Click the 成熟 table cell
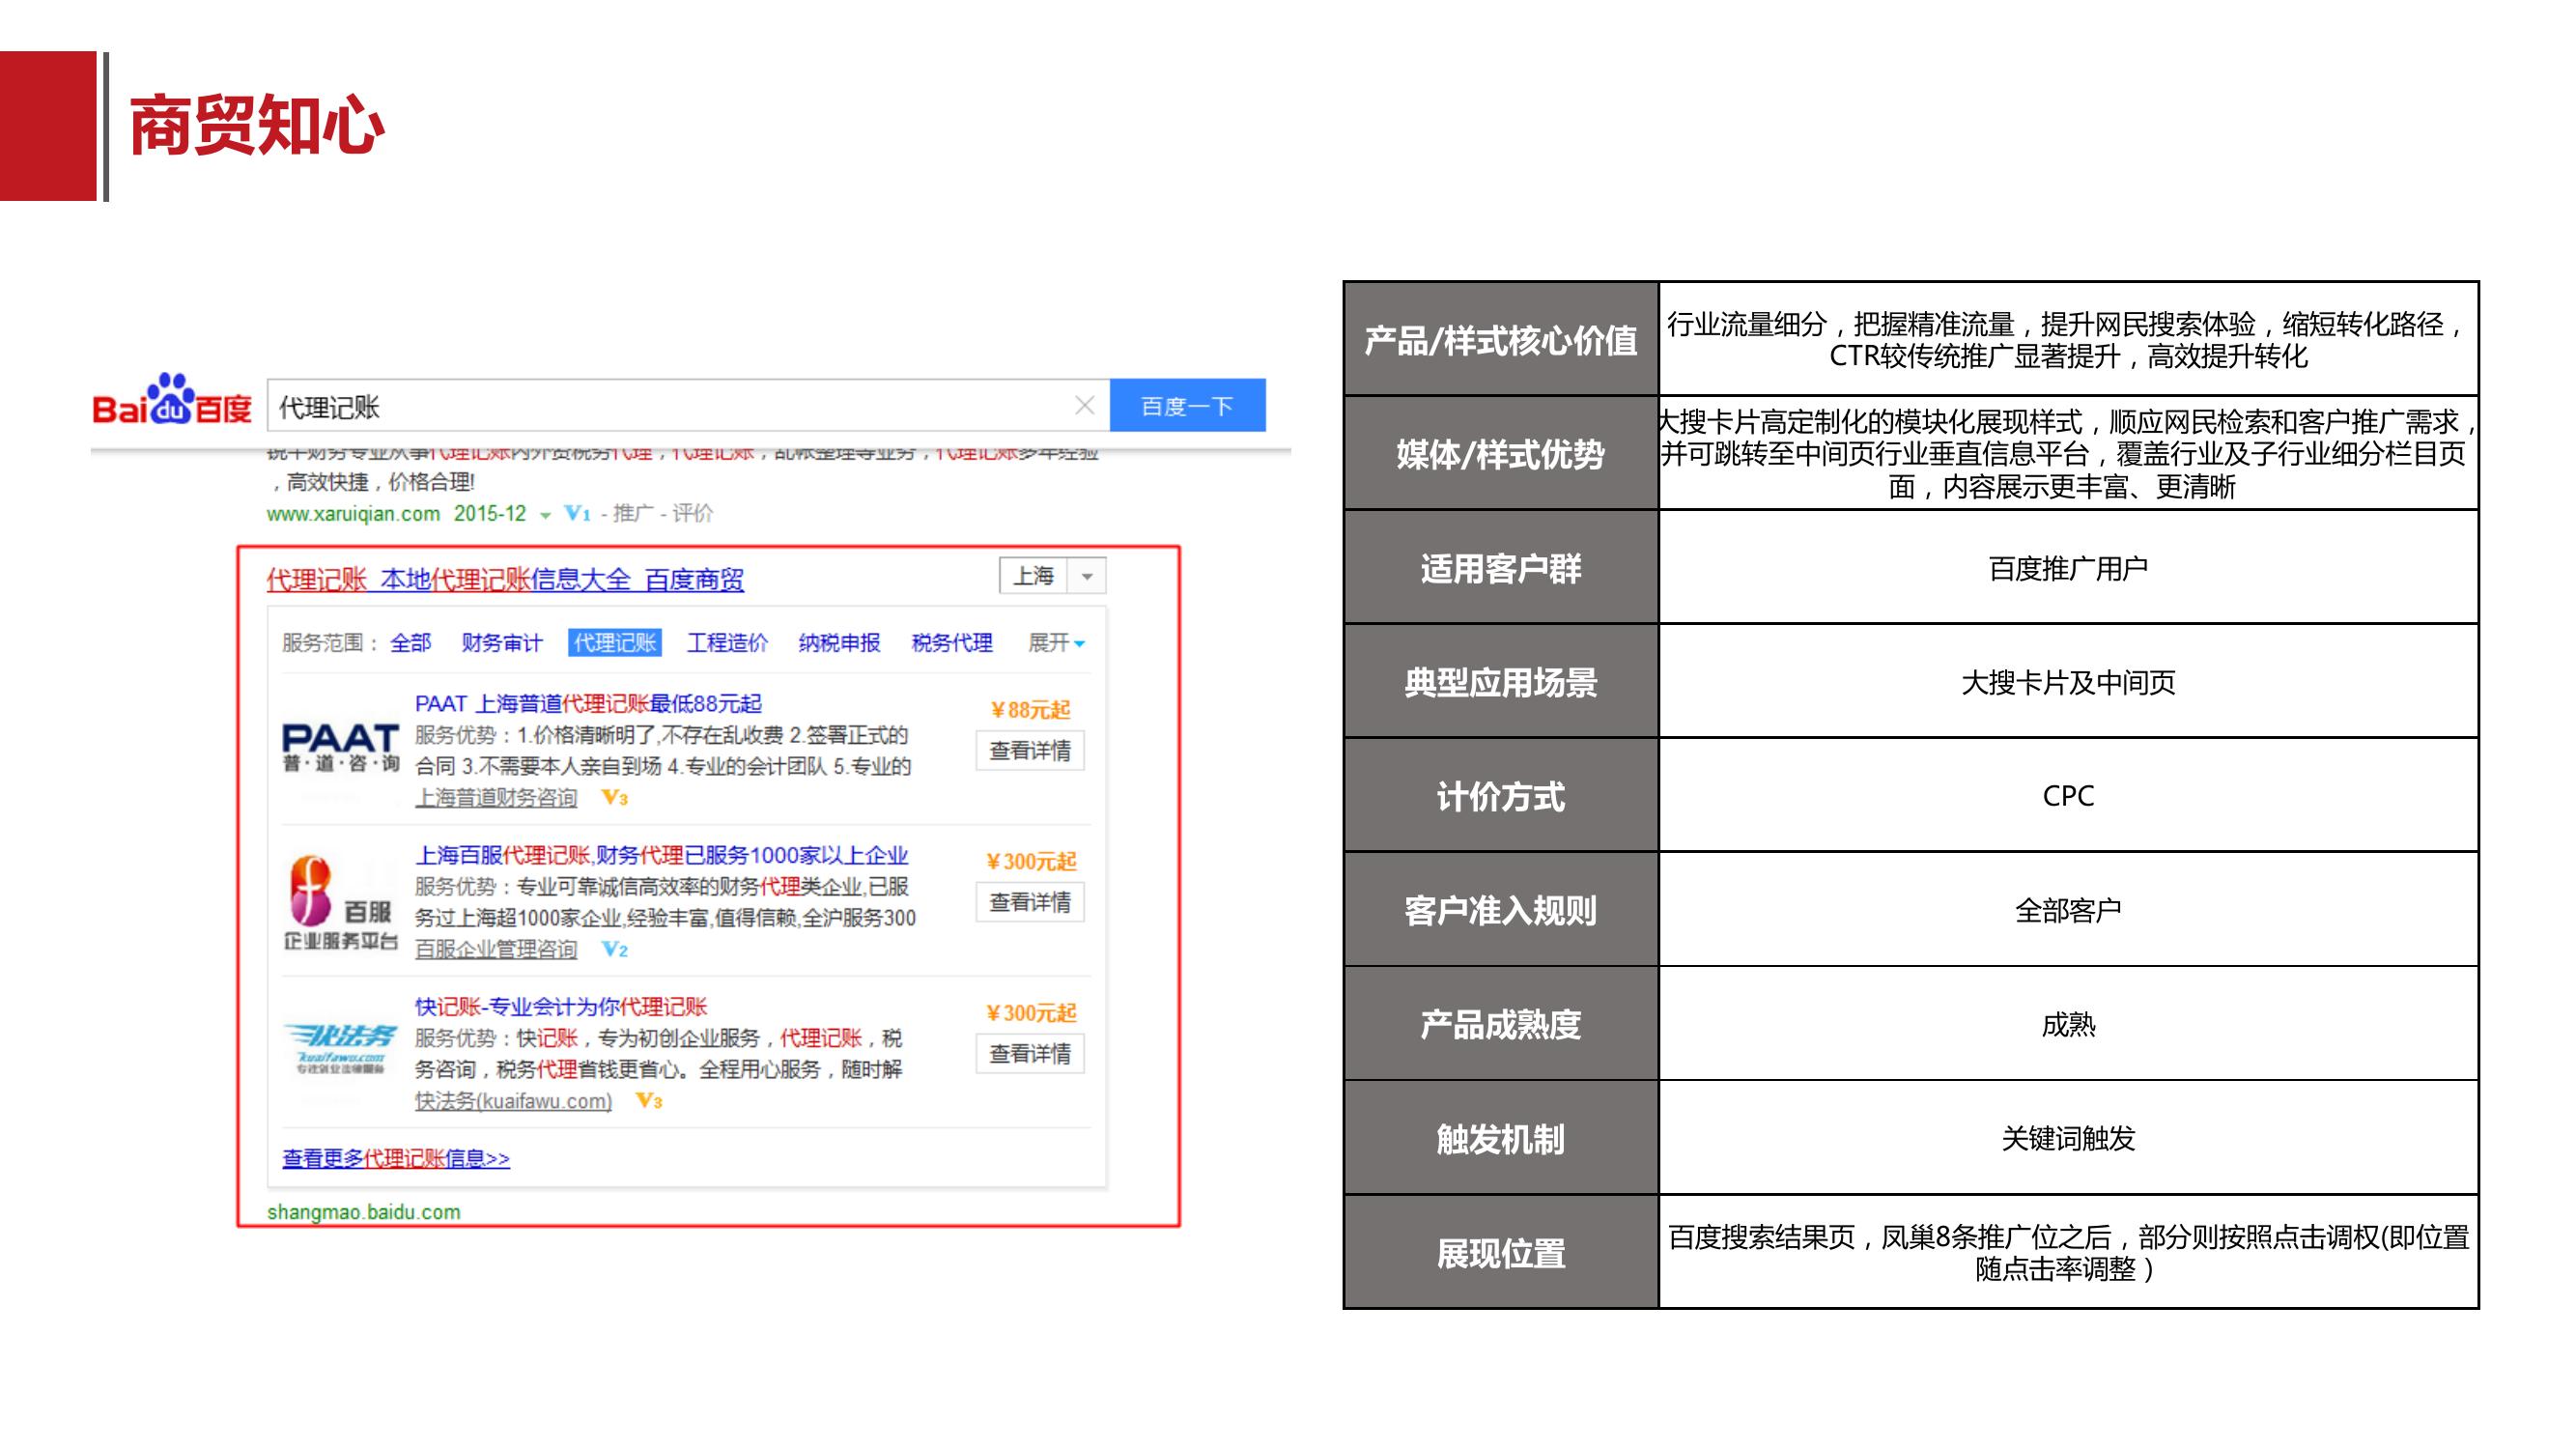Image resolution: width=2576 pixels, height=1449 pixels. coord(2068,1023)
